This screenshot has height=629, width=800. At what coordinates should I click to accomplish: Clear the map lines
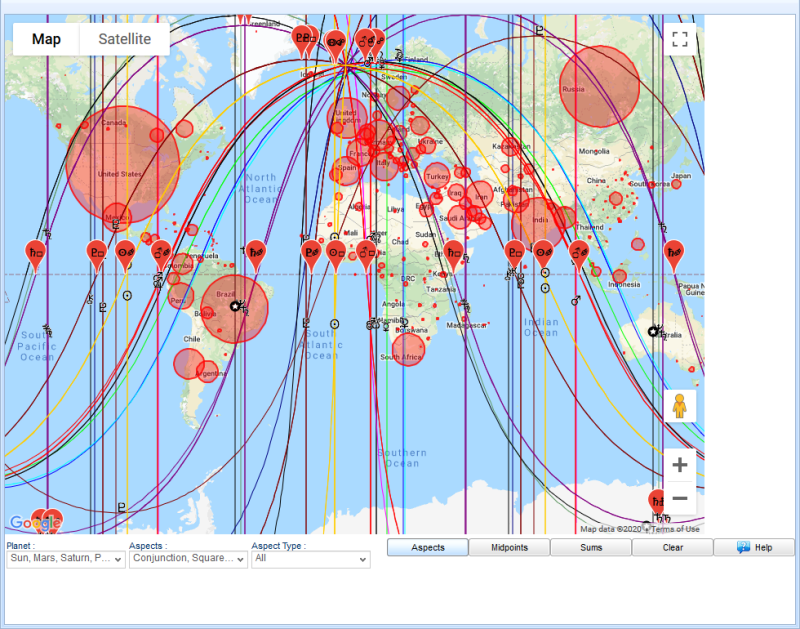672,548
